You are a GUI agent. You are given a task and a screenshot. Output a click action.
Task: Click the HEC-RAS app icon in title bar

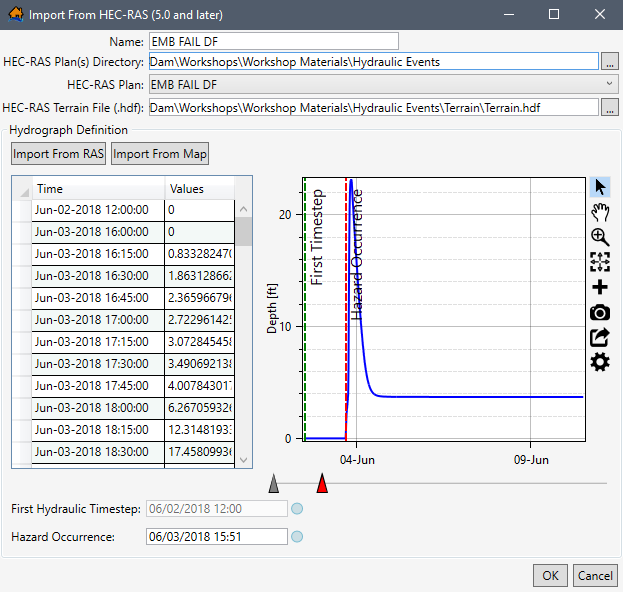[15, 14]
